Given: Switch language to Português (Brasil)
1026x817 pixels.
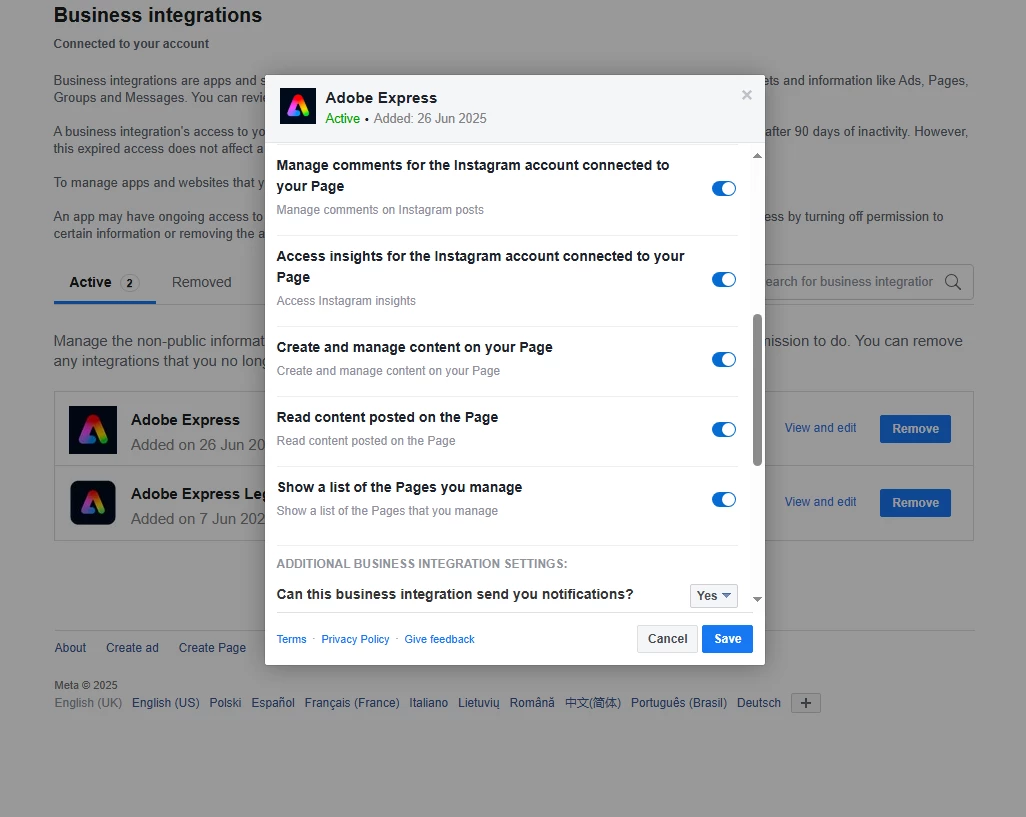Looking at the screenshot, I should pos(679,703).
